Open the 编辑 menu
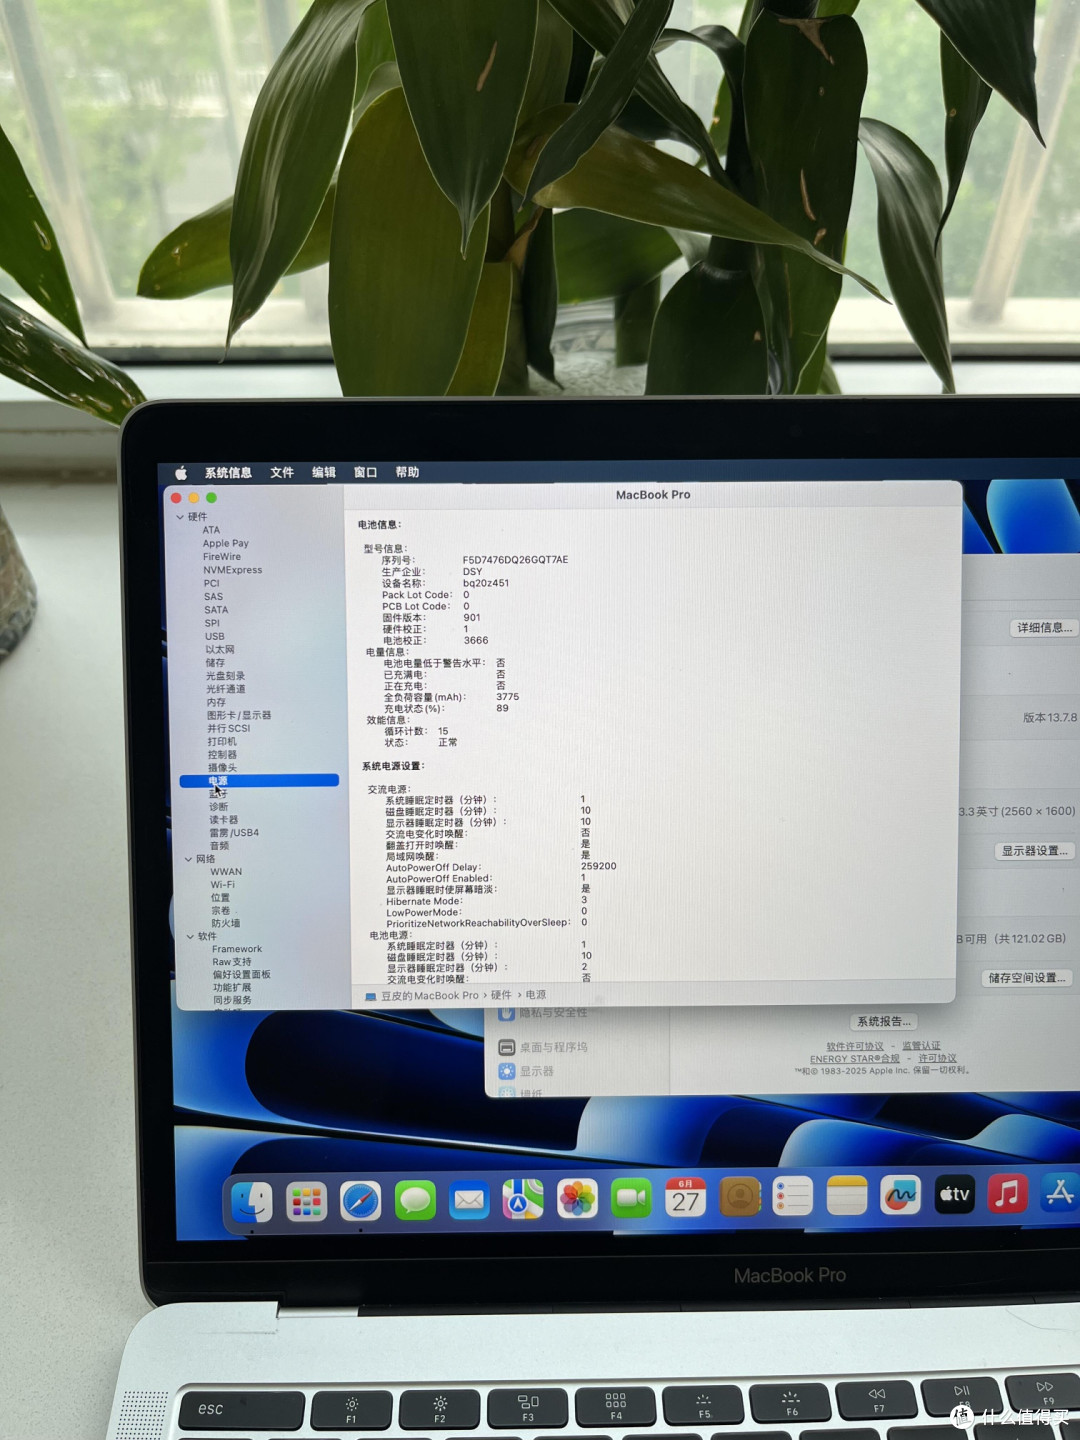 pos(324,472)
